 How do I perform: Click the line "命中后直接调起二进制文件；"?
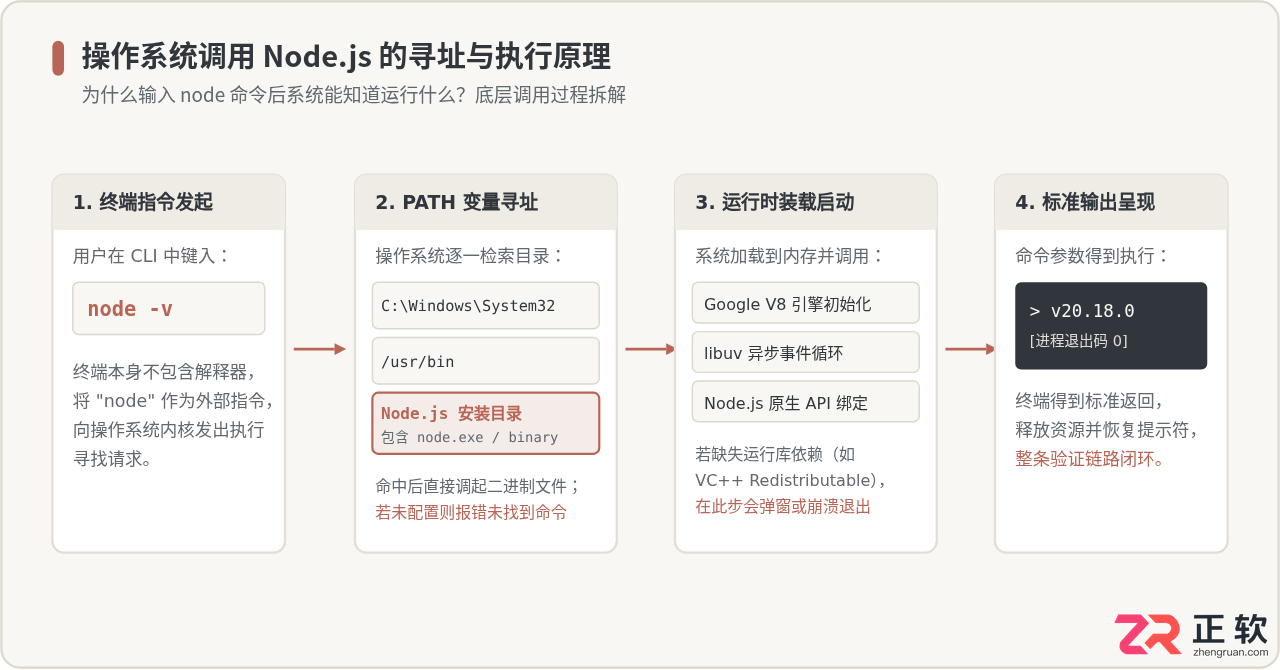[x=478, y=486]
